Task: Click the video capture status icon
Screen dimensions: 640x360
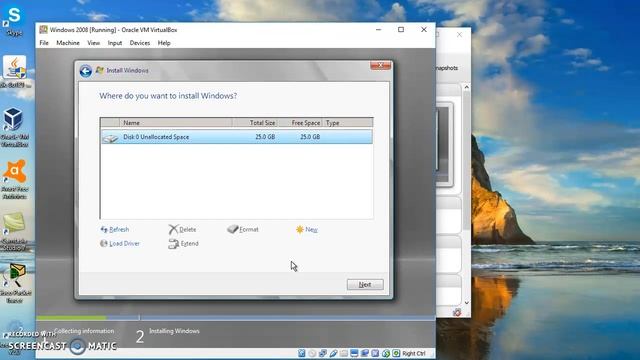Action: pyautogui.click(x=364, y=353)
